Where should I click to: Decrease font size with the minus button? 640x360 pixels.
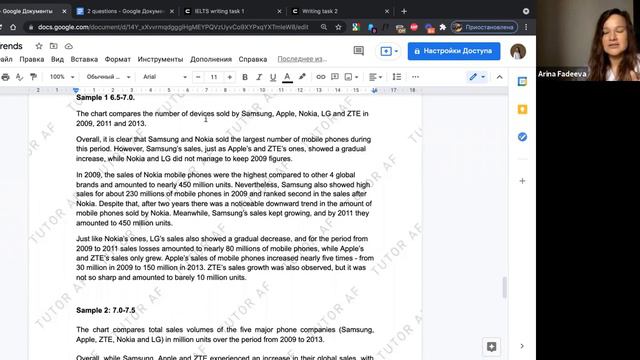tap(198, 77)
